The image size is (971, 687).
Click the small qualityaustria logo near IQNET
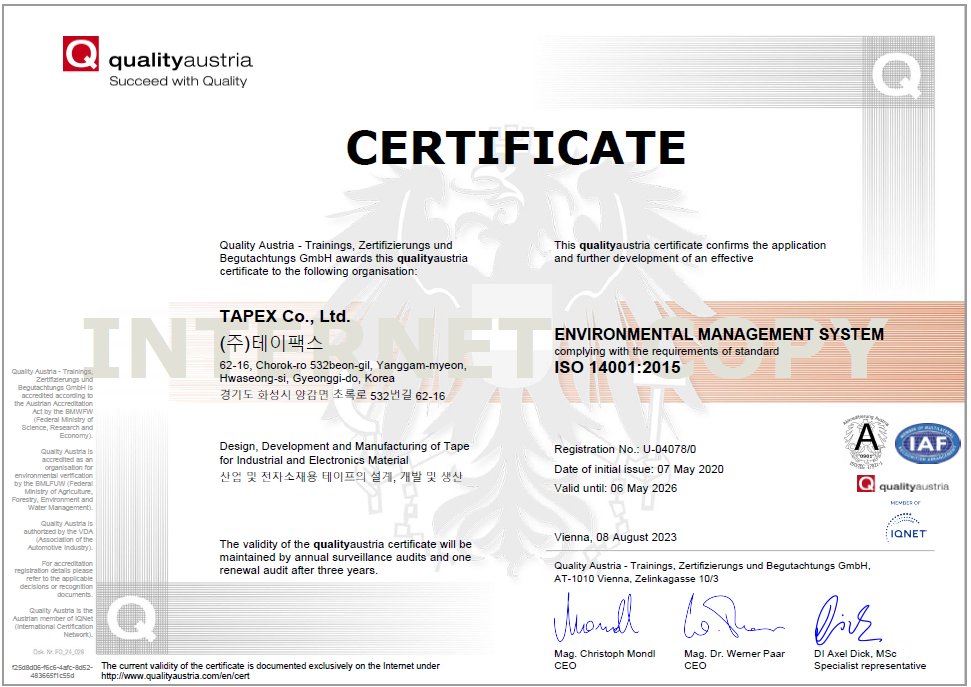(903, 484)
